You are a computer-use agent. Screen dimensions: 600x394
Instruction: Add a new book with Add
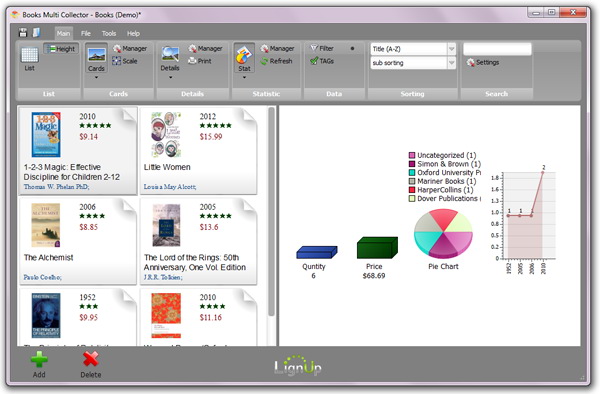click(39, 365)
